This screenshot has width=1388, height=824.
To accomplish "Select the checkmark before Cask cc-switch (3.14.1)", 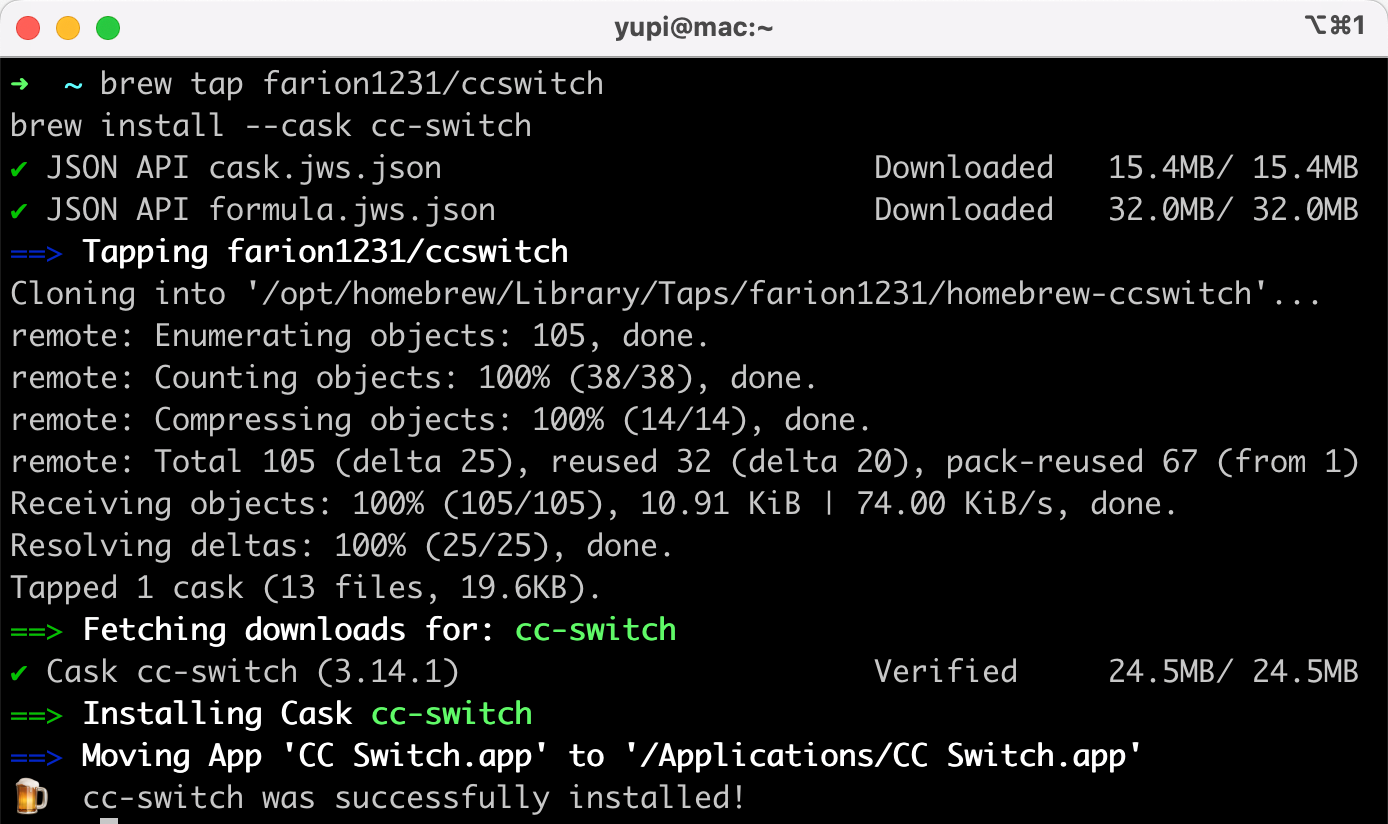I will (19, 672).
